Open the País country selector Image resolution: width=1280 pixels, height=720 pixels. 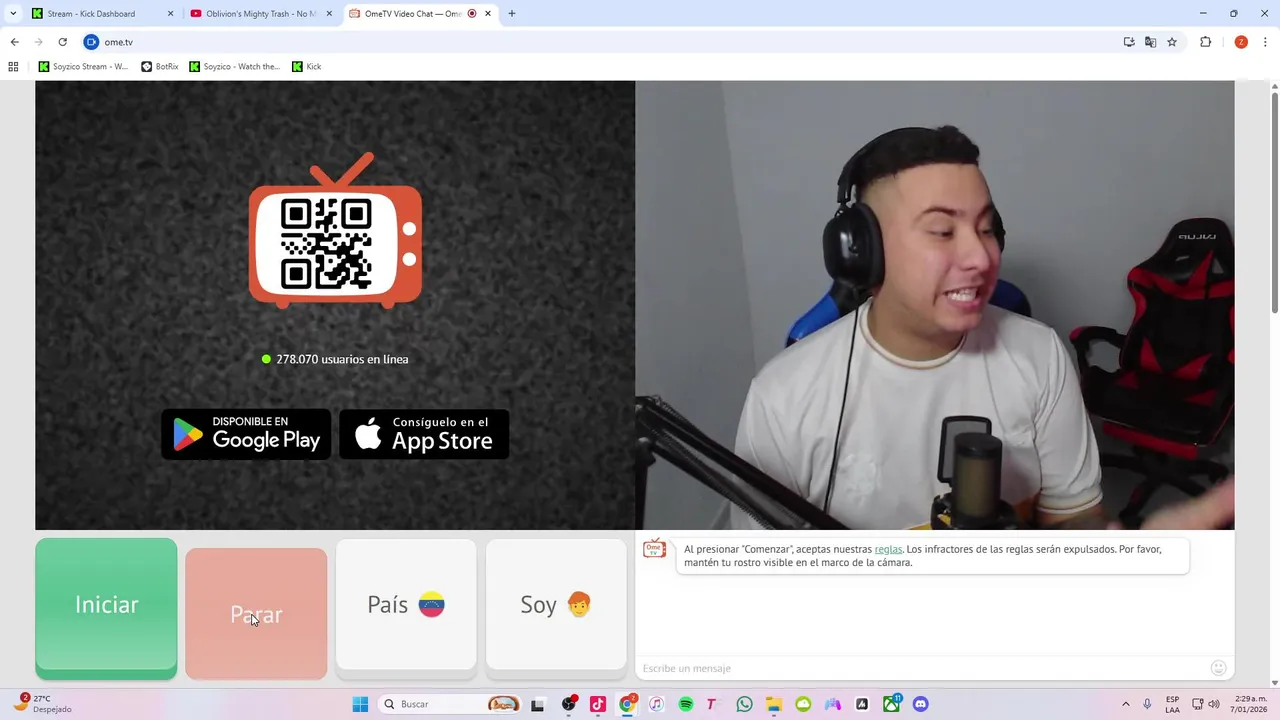406,605
